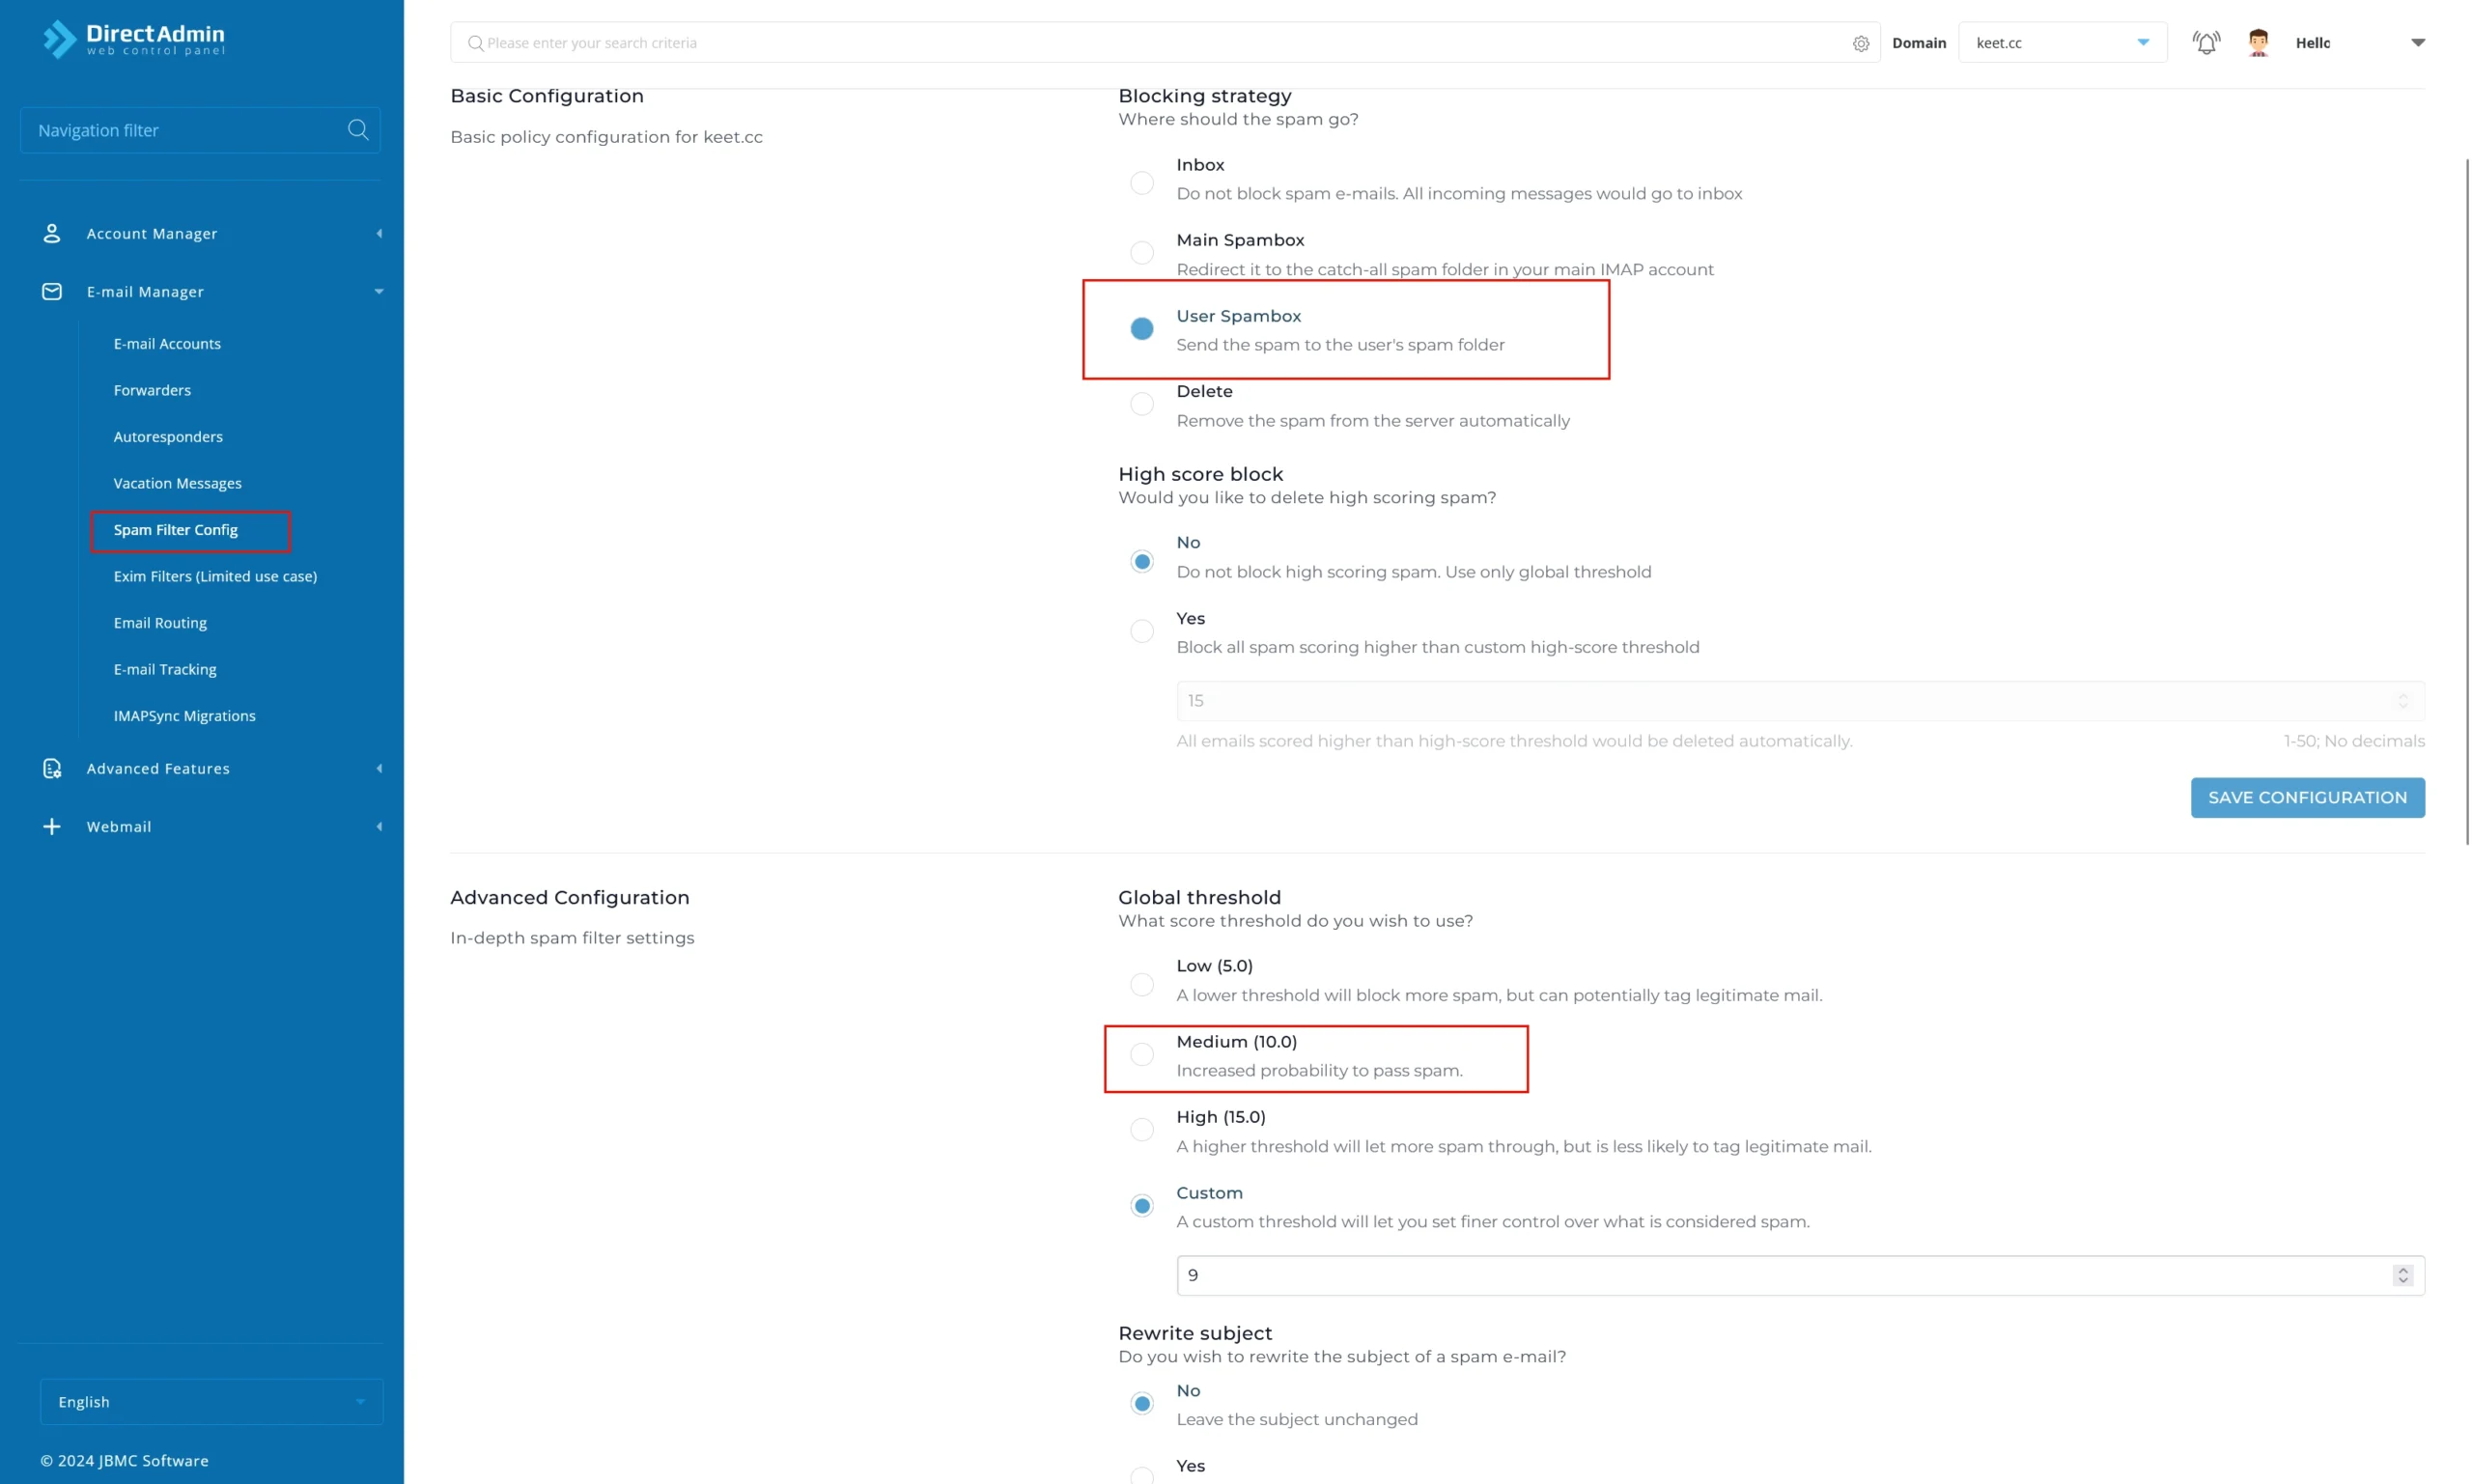Viewport: 2472px width, 1484px height.
Task: Click the DirectAdmin logo
Action: (134, 39)
